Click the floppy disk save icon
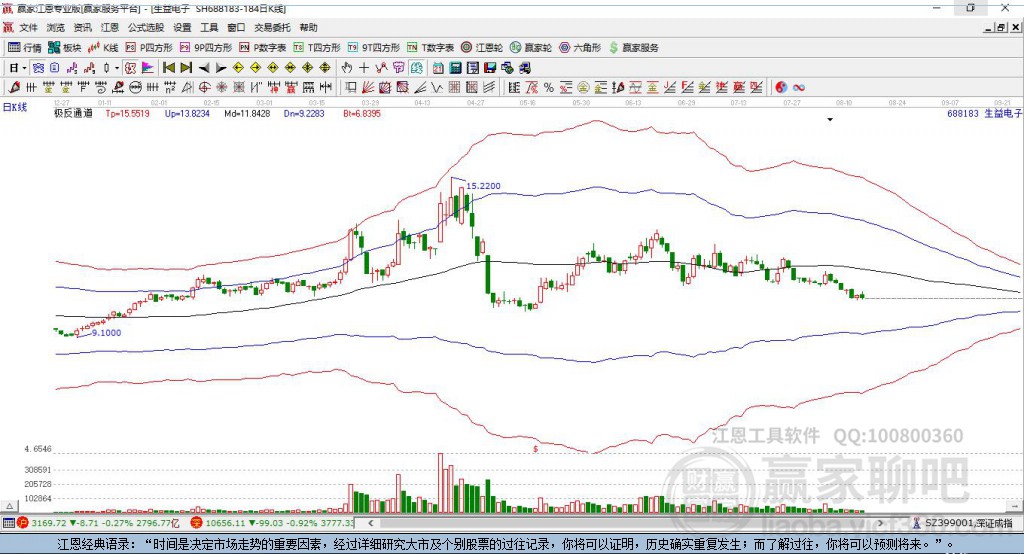 pos(490,68)
